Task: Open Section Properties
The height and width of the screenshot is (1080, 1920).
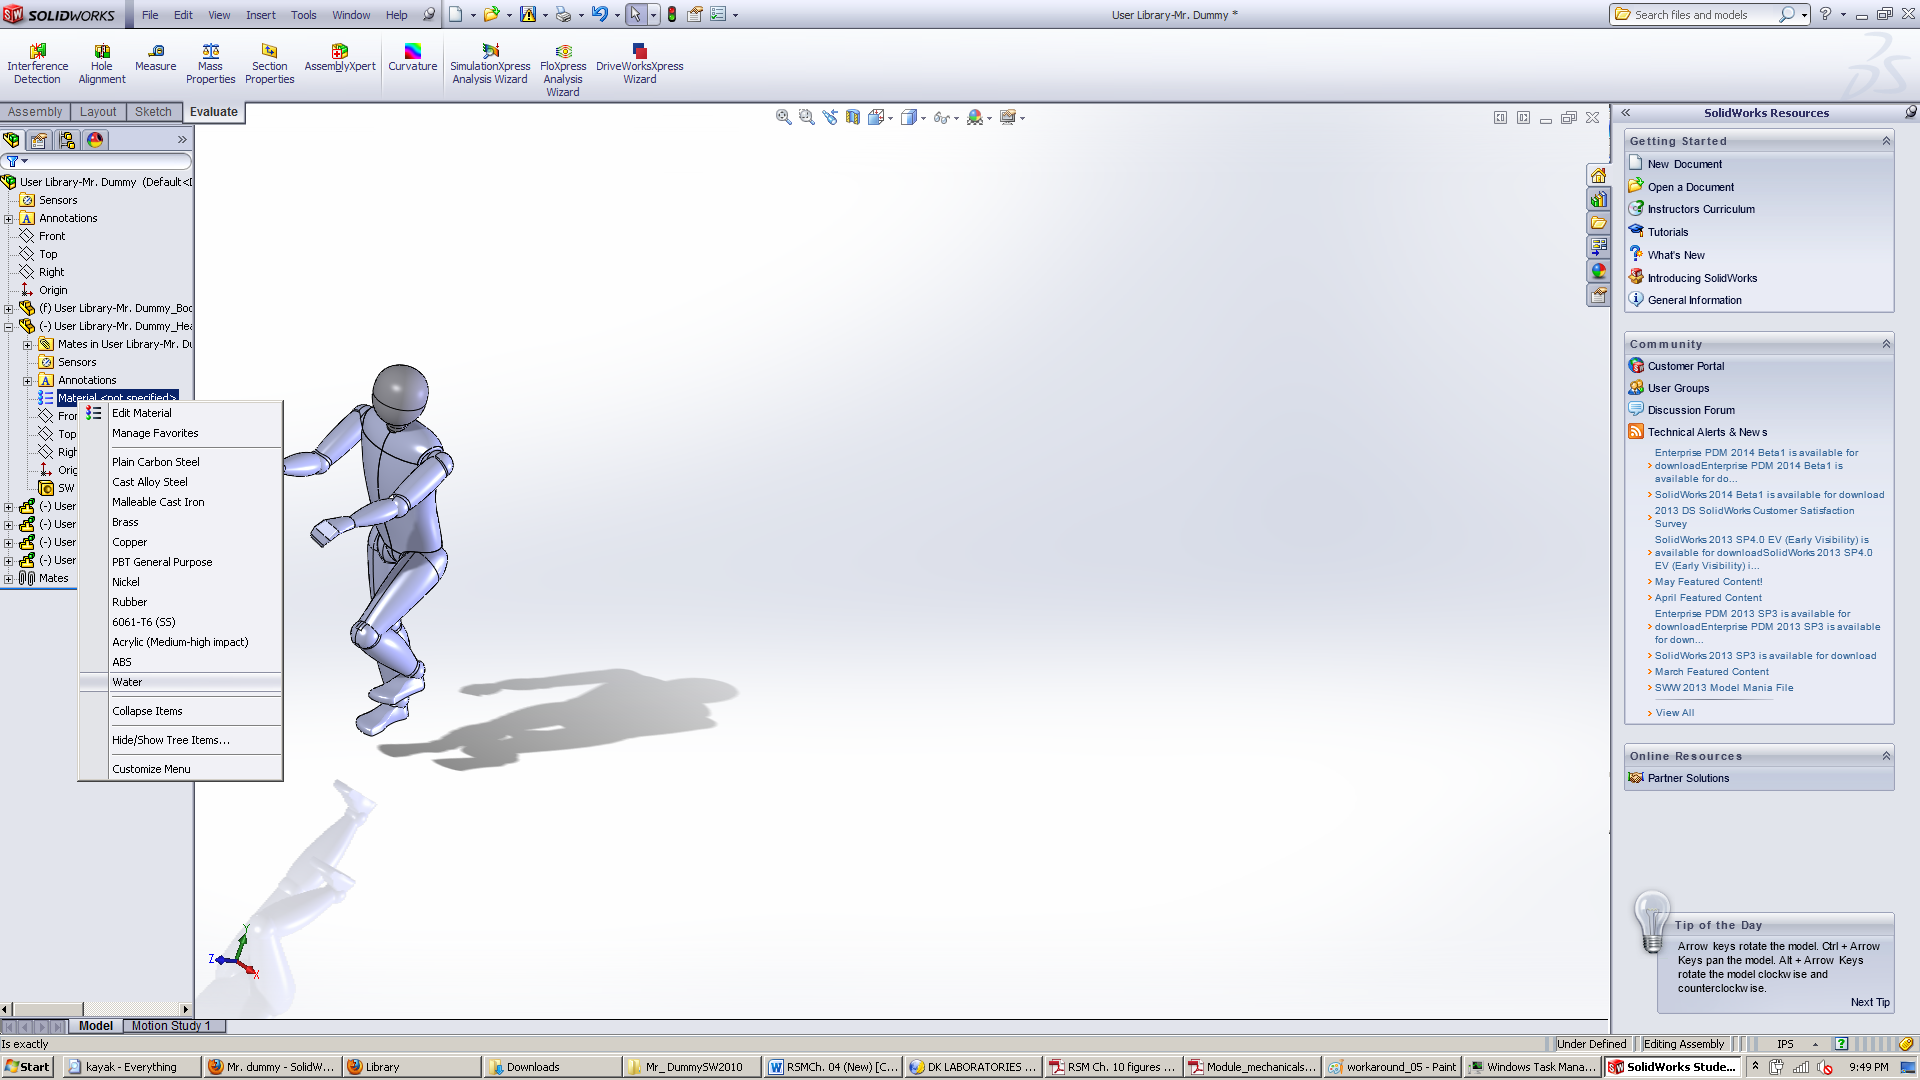Action: 269,64
